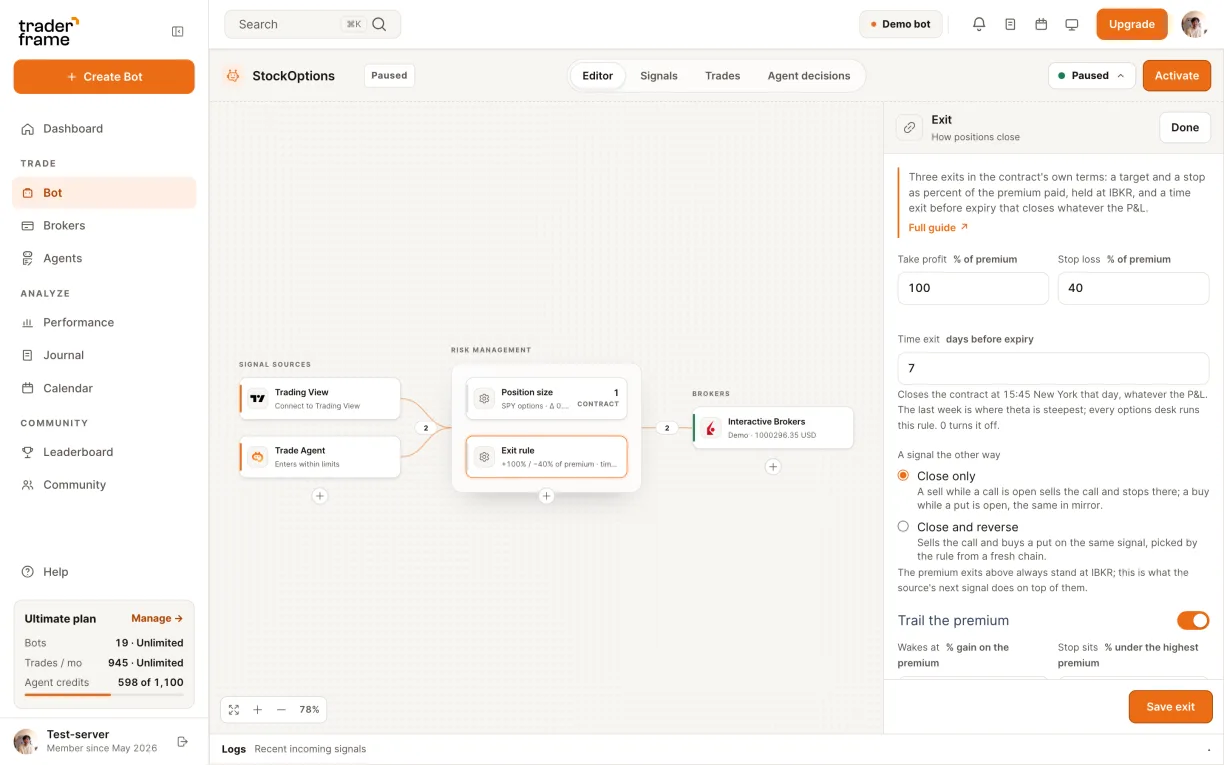The image size is (1224, 765).
Task: Open the Full guide link
Action: point(938,228)
